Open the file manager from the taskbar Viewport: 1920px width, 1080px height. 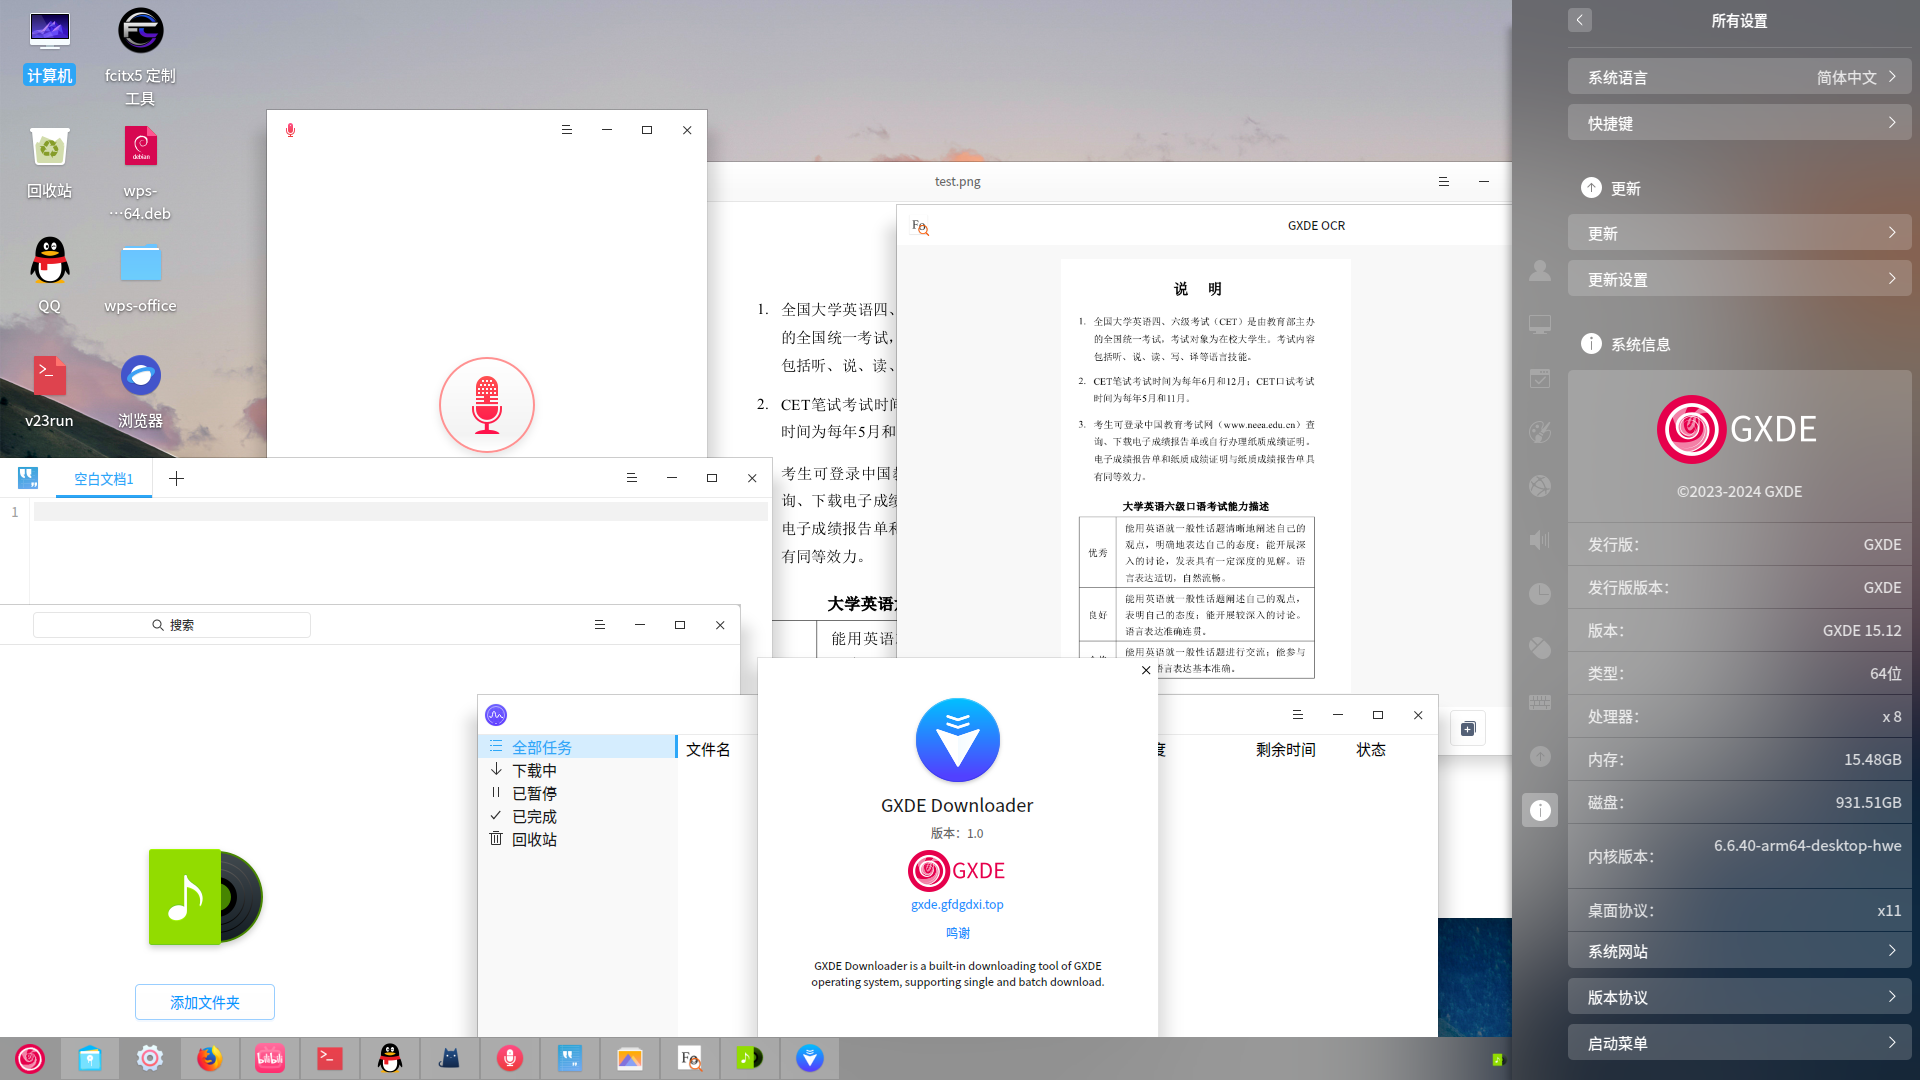pyautogui.click(x=90, y=1058)
